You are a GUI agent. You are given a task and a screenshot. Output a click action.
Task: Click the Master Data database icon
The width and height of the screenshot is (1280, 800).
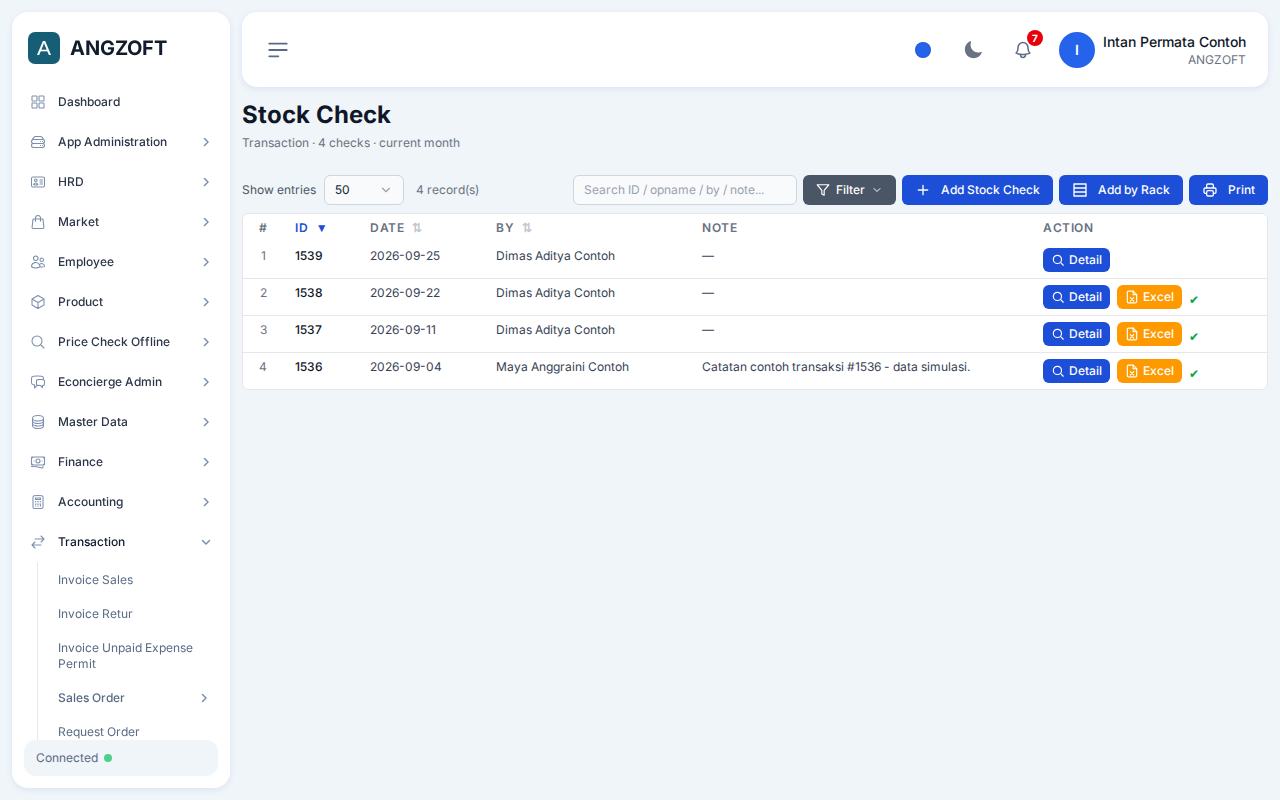point(38,422)
